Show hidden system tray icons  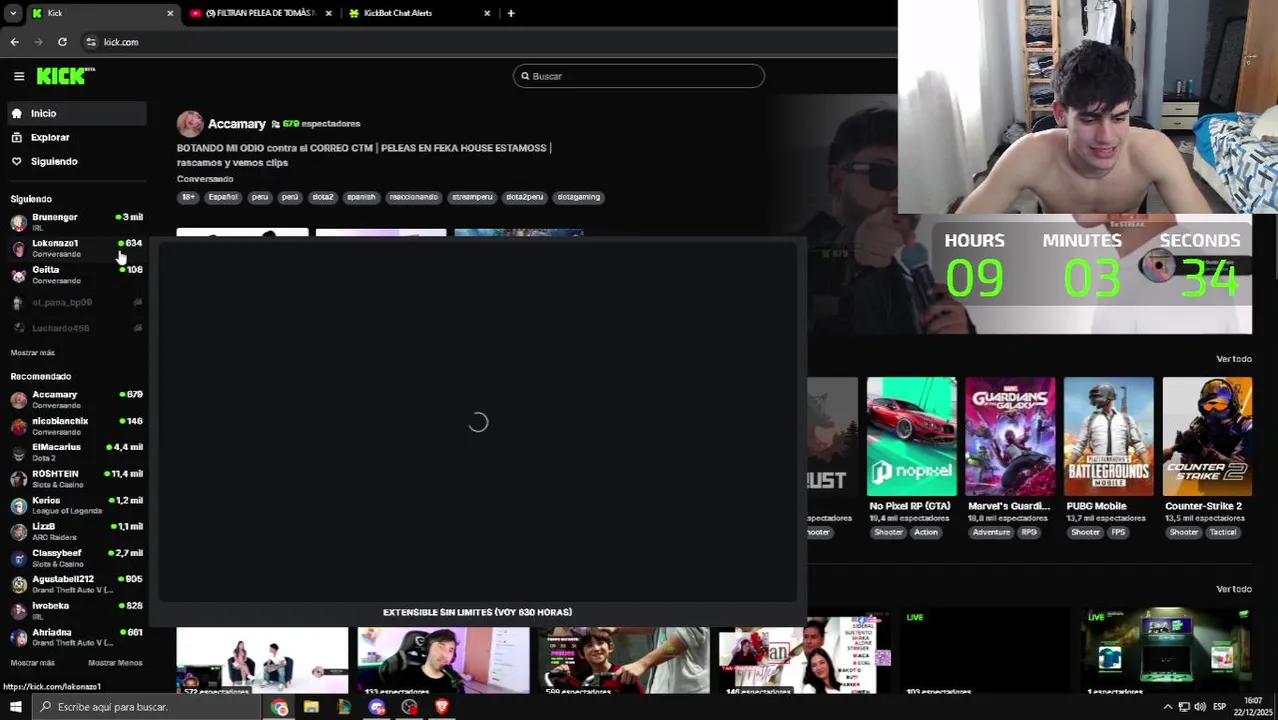pos(1167,707)
